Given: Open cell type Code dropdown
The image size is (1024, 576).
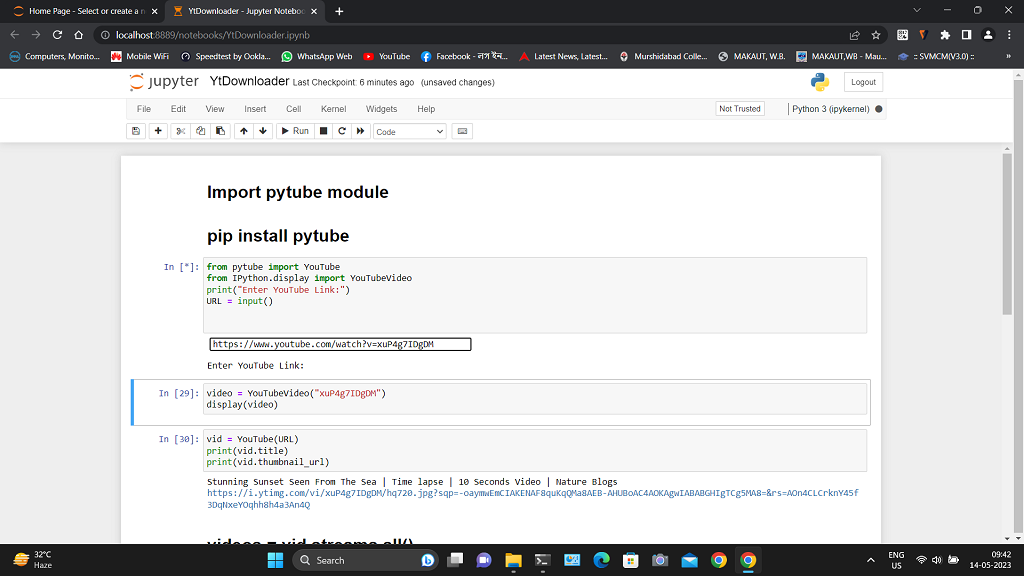Looking at the screenshot, I should (409, 131).
